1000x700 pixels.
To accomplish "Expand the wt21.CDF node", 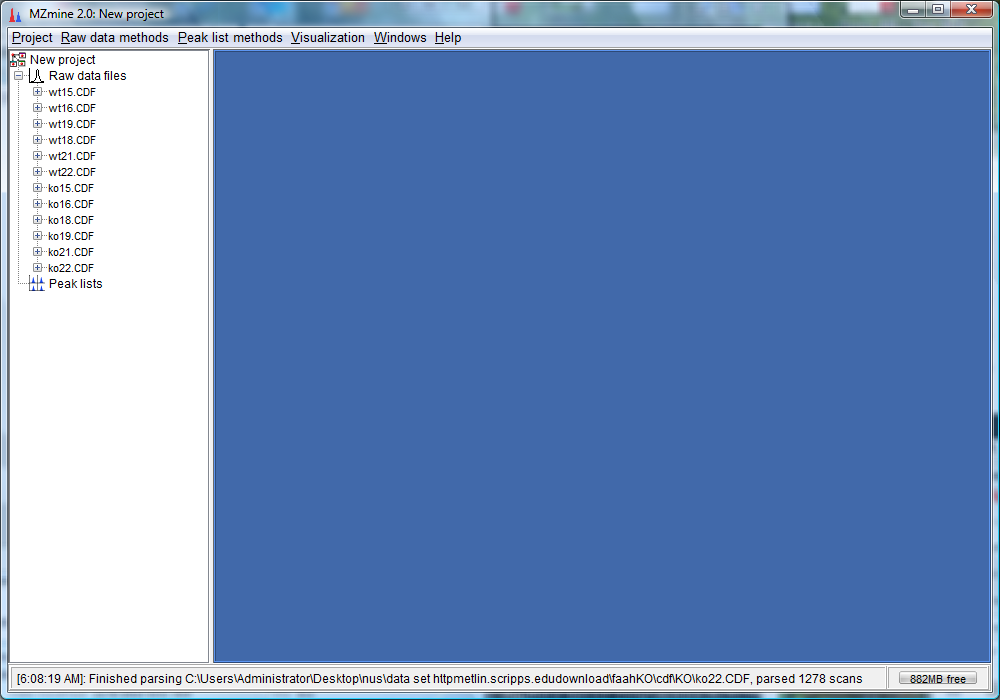I will point(38,156).
